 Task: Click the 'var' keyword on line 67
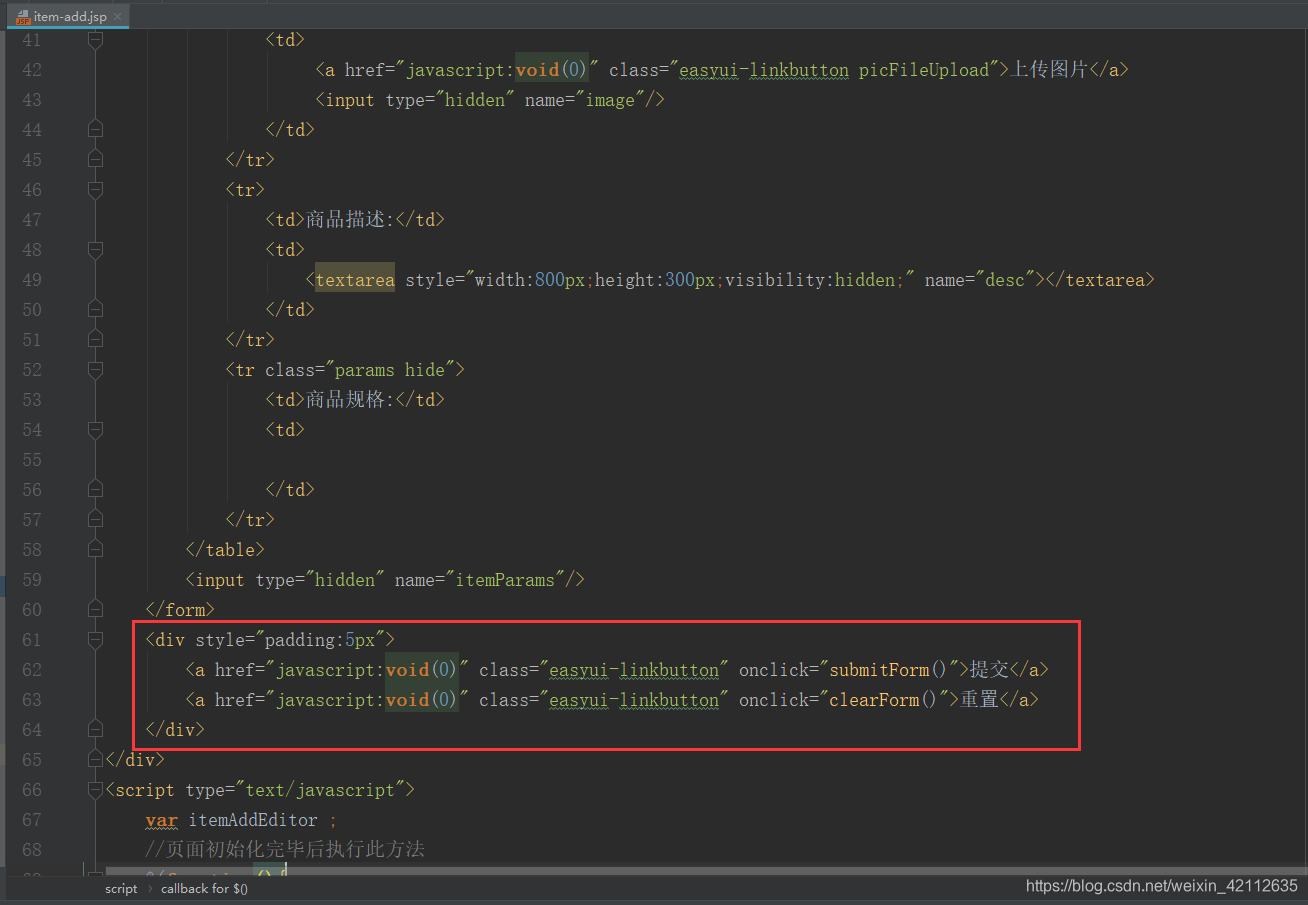161,820
